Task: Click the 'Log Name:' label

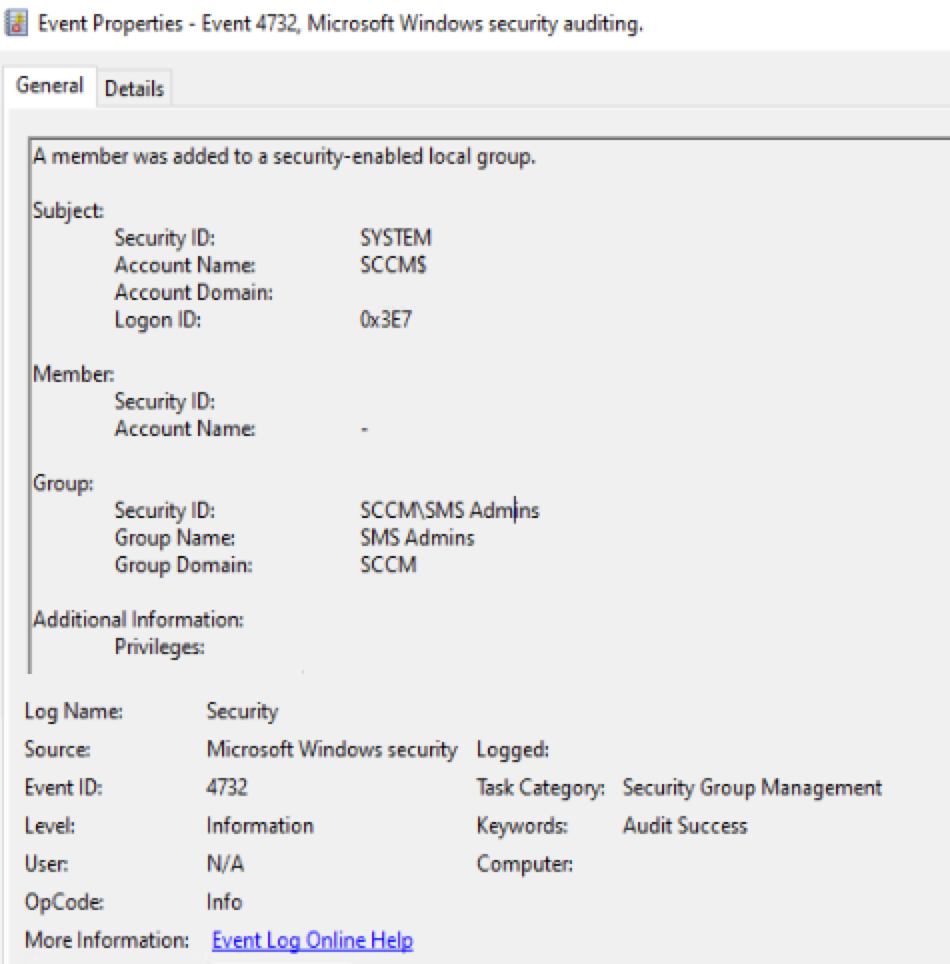Action: pos(73,711)
